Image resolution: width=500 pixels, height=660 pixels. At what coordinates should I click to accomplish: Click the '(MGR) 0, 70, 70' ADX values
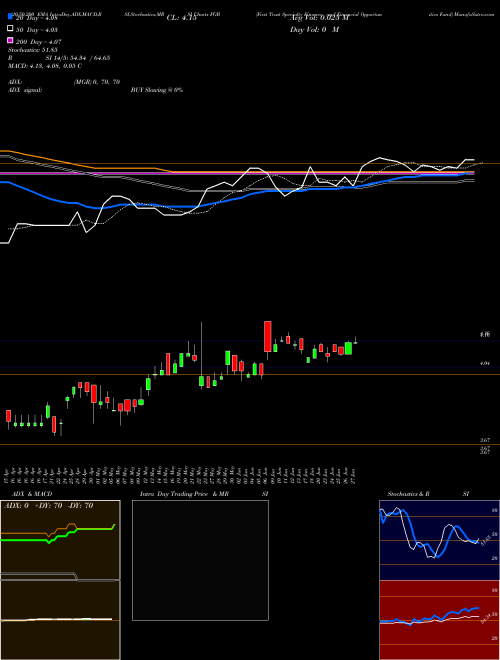click(x=97, y=82)
